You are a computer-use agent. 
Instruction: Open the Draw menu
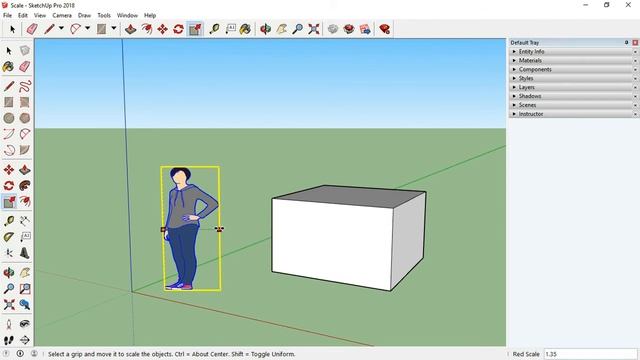84,16
